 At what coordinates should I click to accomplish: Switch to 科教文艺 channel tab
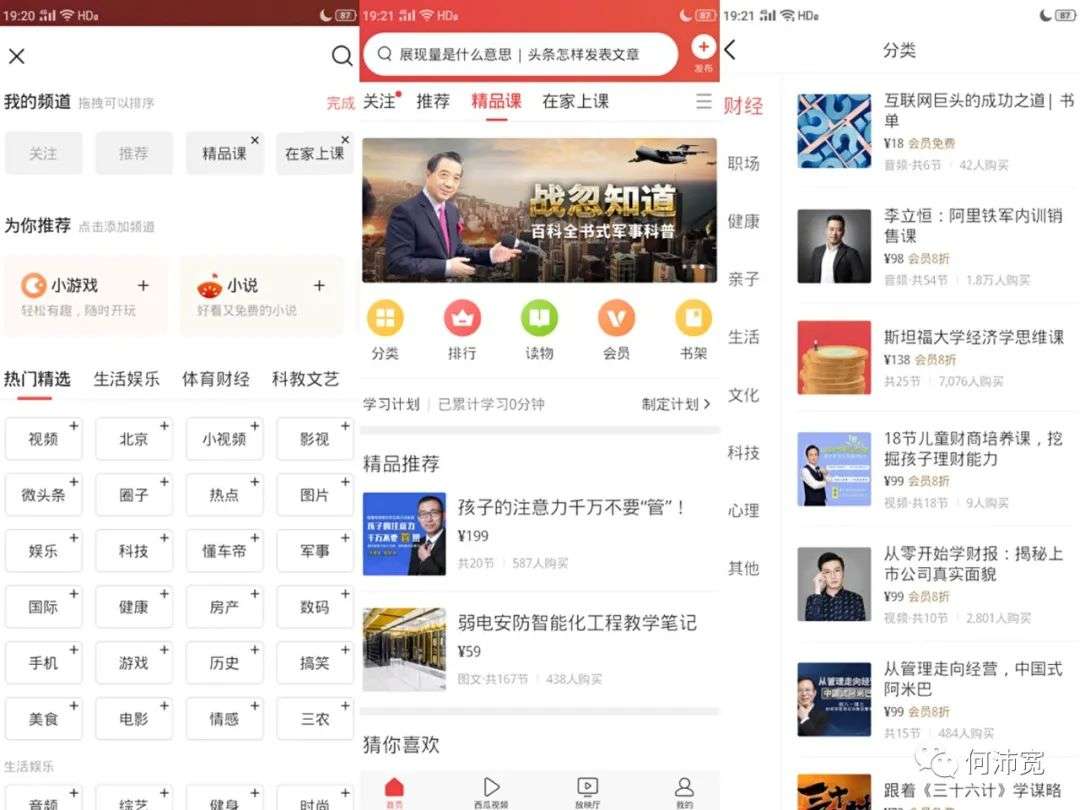[x=305, y=379]
